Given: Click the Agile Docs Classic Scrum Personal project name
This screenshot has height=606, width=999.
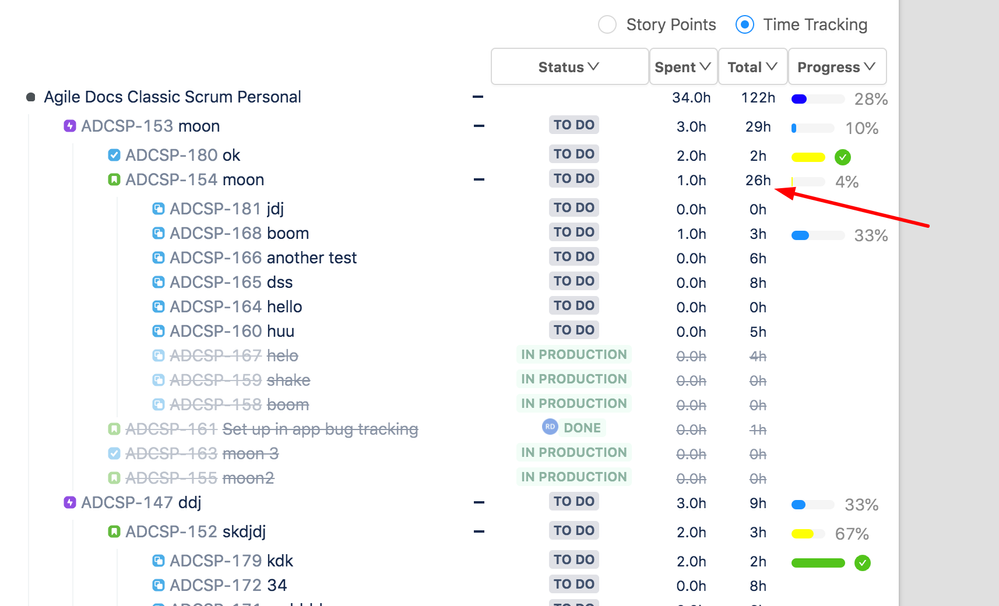Looking at the screenshot, I should pos(172,97).
